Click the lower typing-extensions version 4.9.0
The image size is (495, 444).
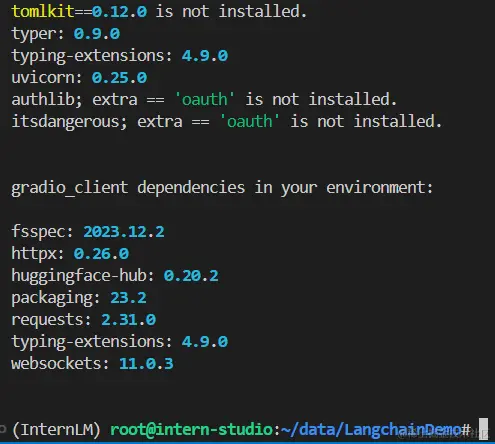(x=205, y=342)
